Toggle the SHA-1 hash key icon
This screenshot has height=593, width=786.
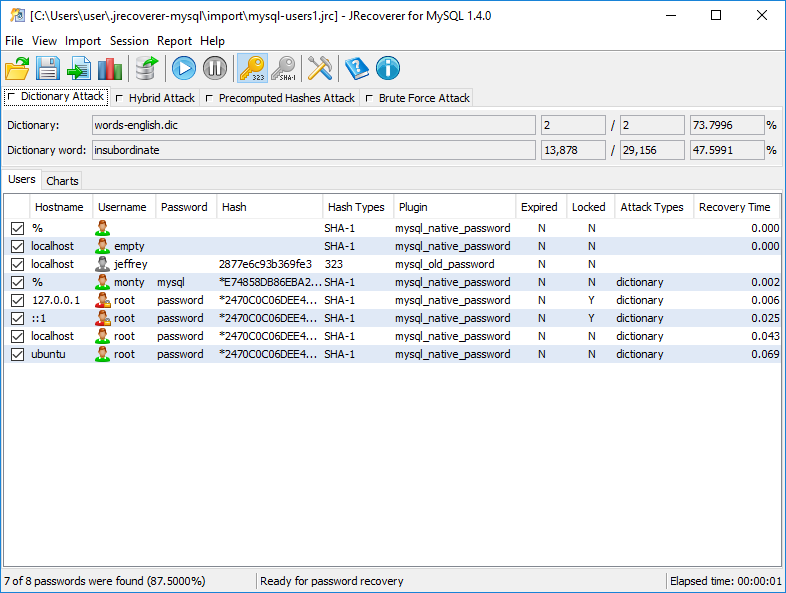284,68
